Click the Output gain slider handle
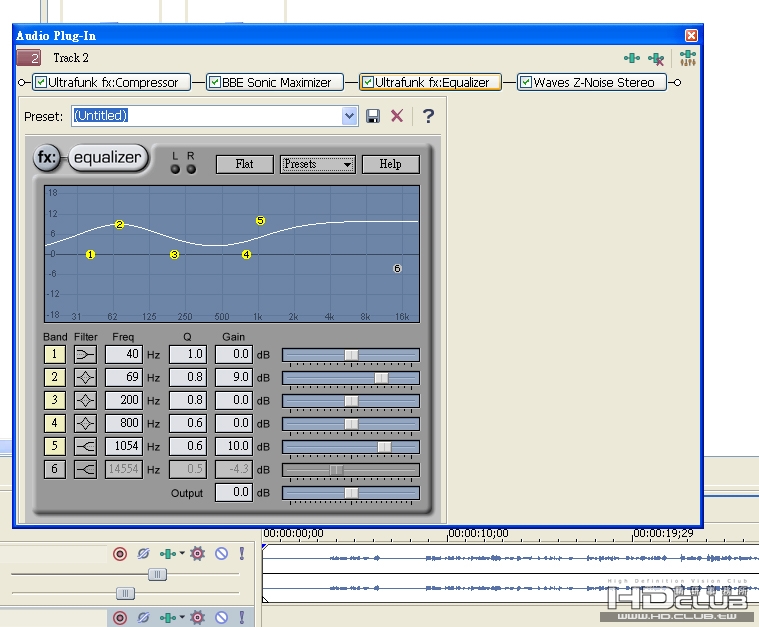This screenshot has width=759, height=627. click(351, 493)
